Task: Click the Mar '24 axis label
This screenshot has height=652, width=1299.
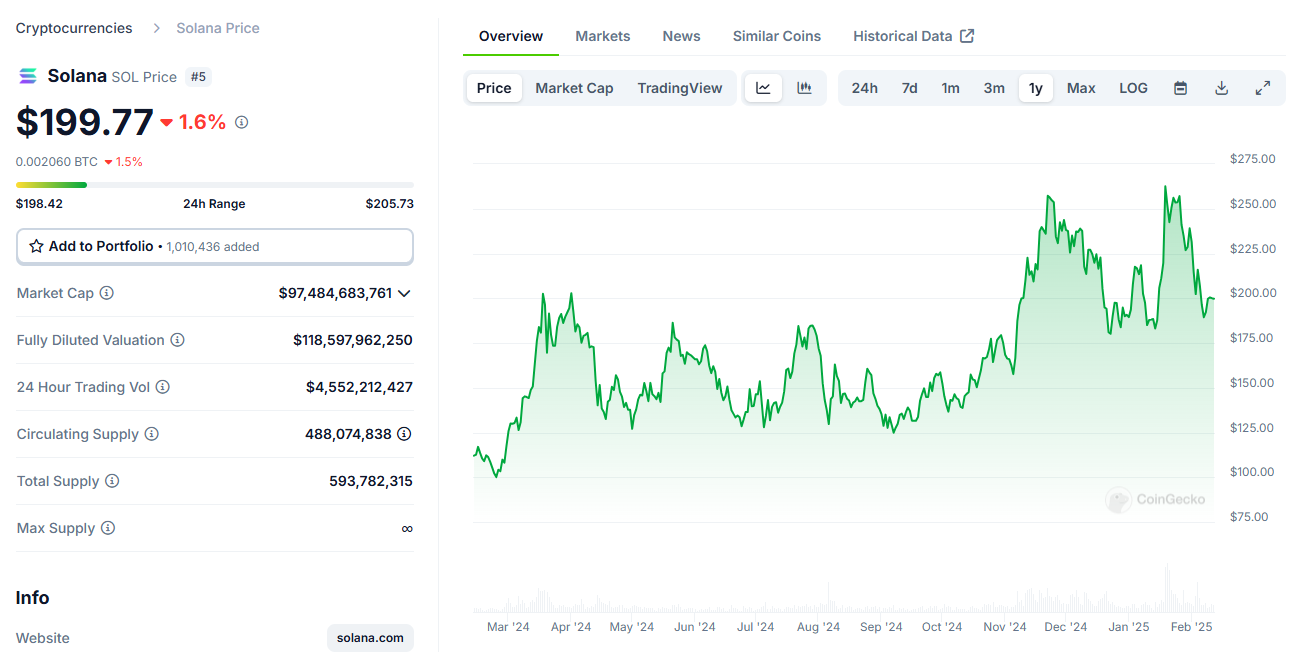Action: click(x=508, y=627)
